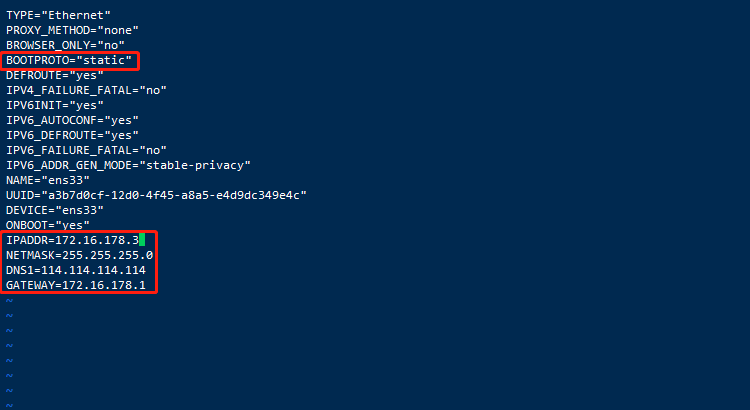Click the BOOTPROTO="static" value
The height and width of the screenshot is (410, 750).
coord(104,60)
